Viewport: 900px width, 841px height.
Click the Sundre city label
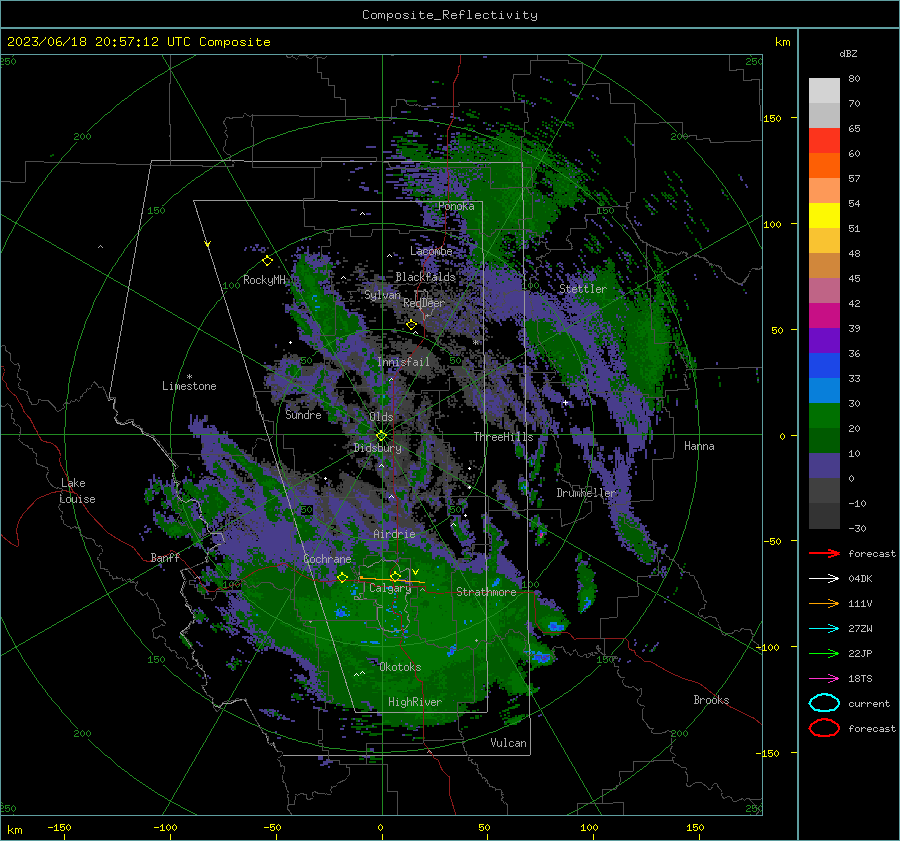(303, 414)
